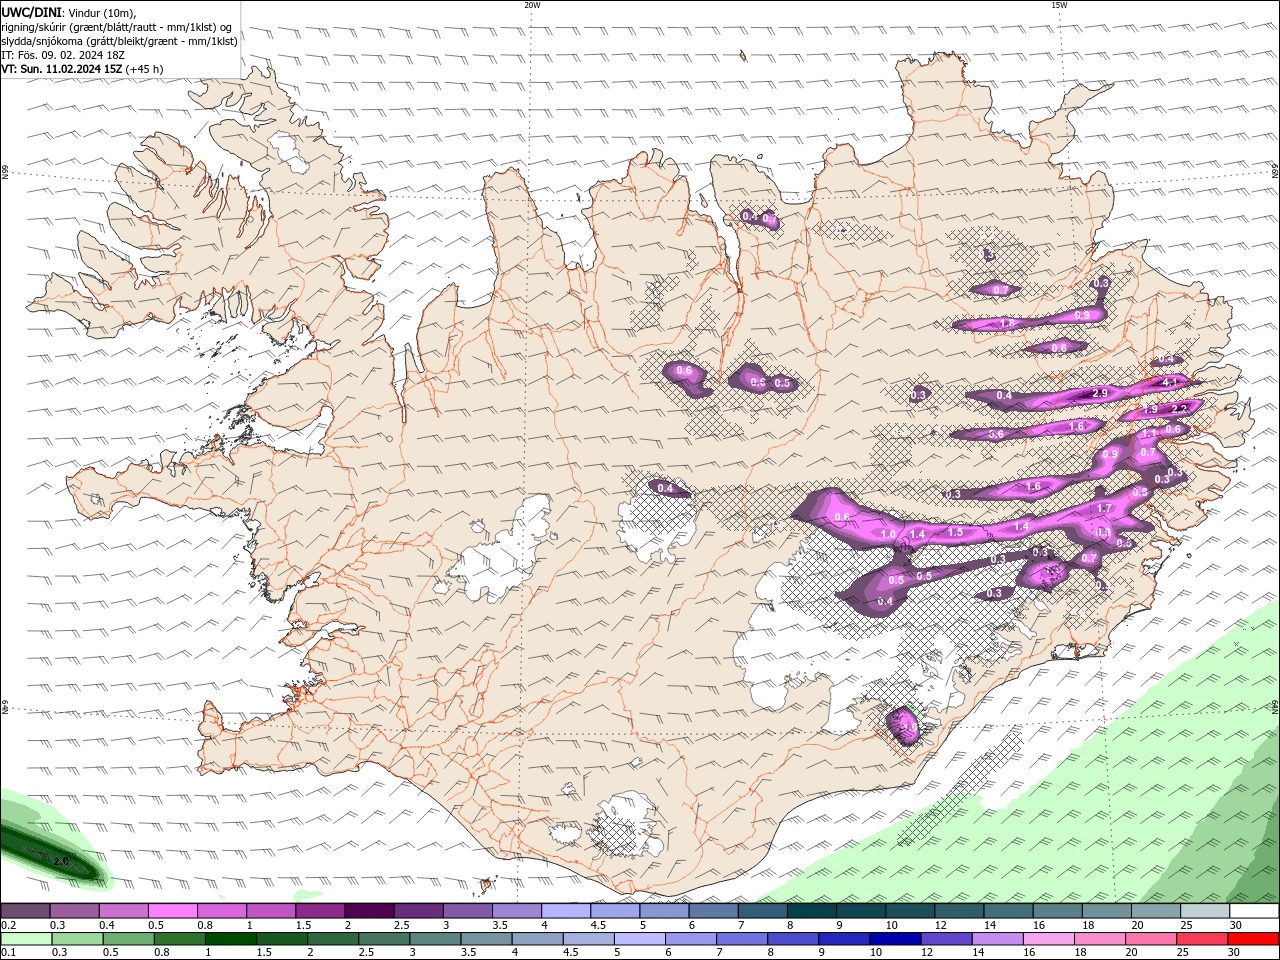Pick the gray-blue 4 rain legend swatch
The width and height of the screenshot is (1280, 960).
536,939
